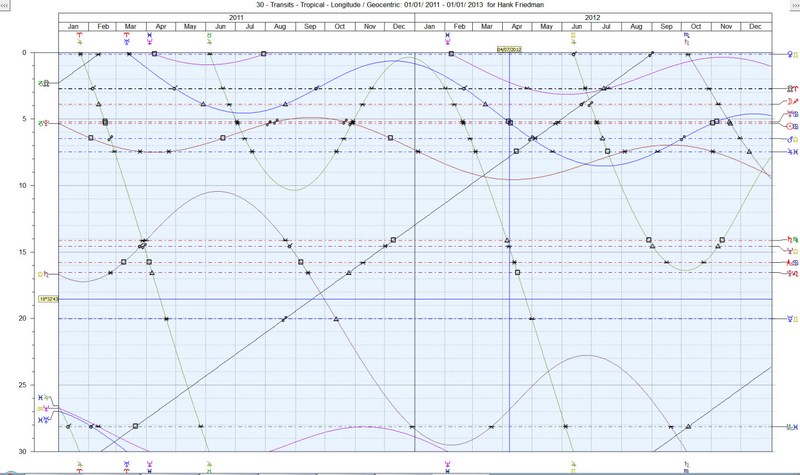The width and height of the screenshot is (800, 475).
Task: Click the Aries Jupiter ingress glyph under Jan 2011
Action: 79,38
